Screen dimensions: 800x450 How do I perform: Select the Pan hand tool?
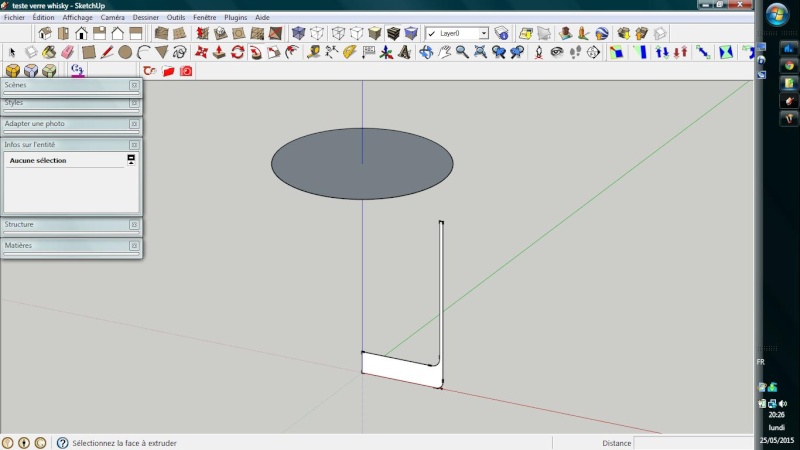(444, 52)
